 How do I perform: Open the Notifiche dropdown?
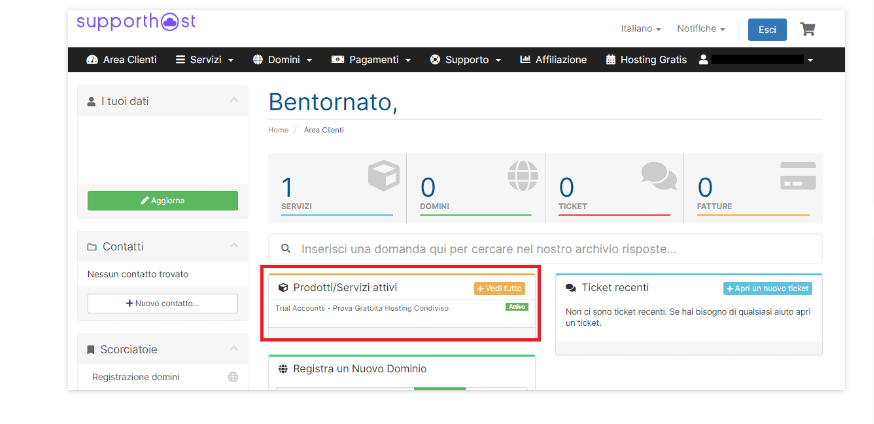pos(700,29)
